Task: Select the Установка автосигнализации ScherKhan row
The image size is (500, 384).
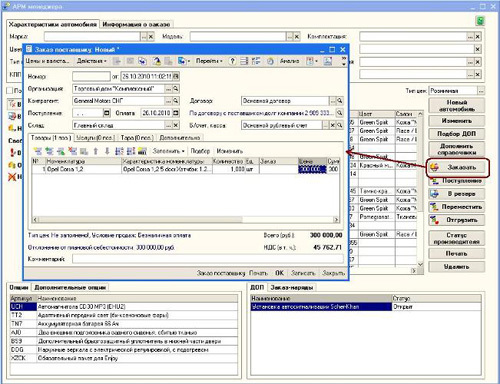Action: pos(366,307)
